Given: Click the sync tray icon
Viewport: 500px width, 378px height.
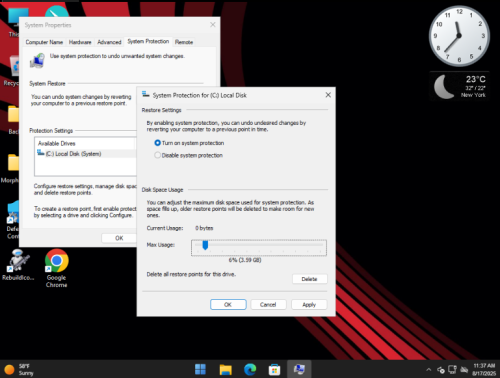Looking at the screenshot, I should coord(441,370).
